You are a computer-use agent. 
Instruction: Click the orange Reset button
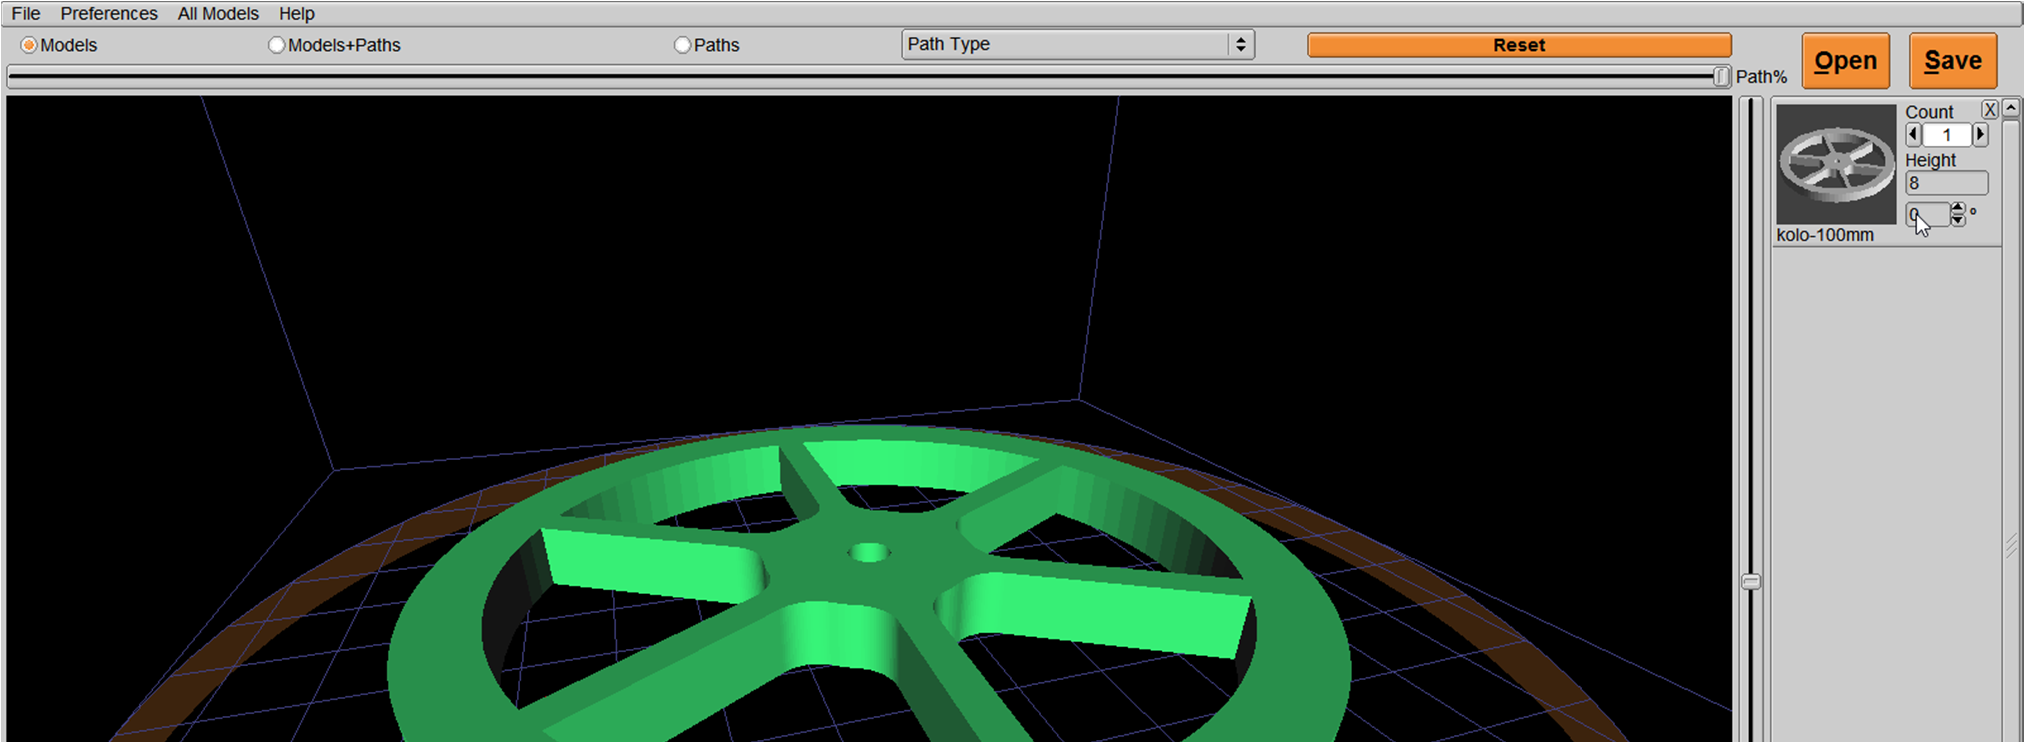click(x=1518, y=45)
